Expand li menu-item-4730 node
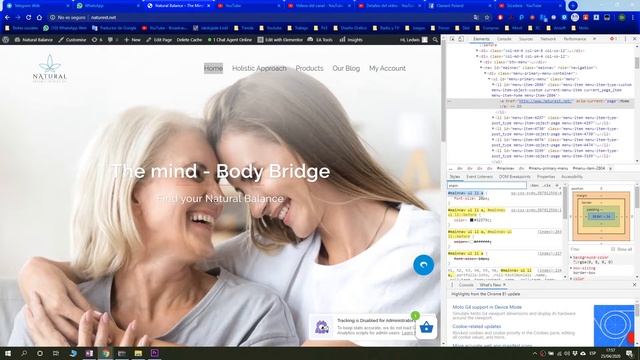The height and width of the screenshot is (360, 640). [493, 129]
